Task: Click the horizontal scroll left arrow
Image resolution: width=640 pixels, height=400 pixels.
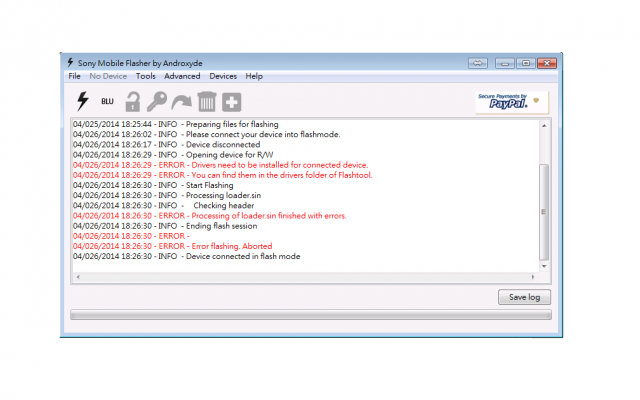Action: 78,277
